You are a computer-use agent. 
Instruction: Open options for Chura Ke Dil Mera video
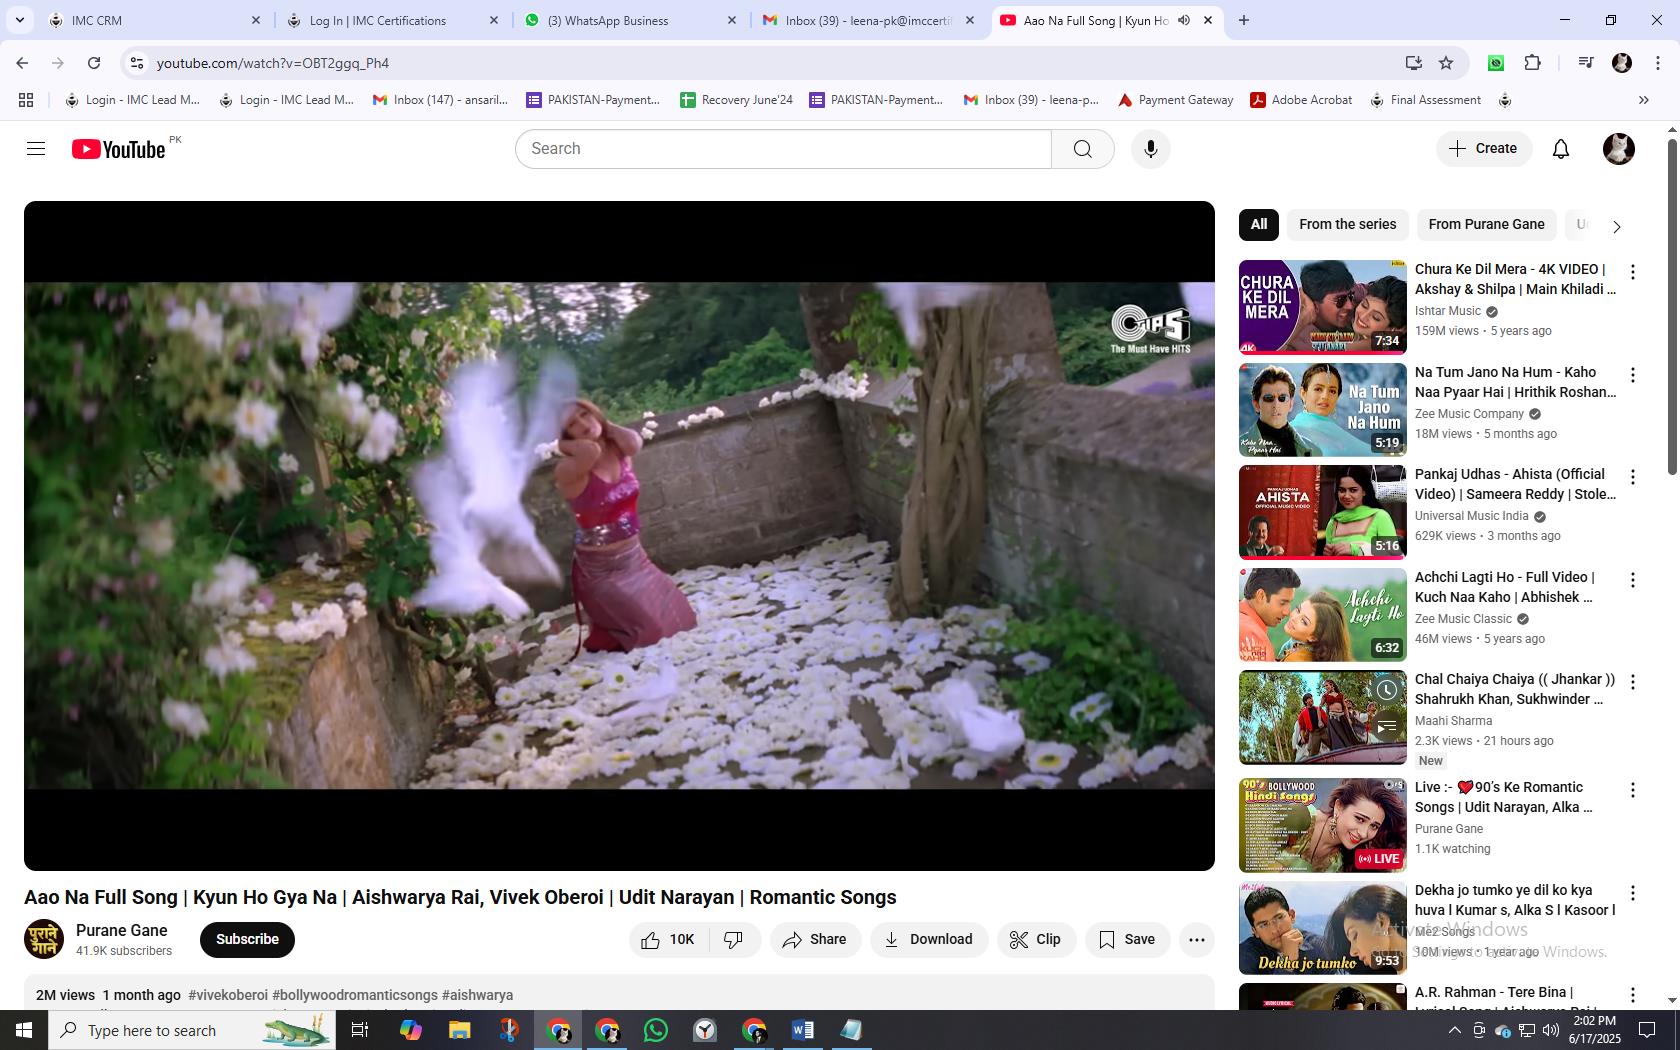pos(1633,272)
